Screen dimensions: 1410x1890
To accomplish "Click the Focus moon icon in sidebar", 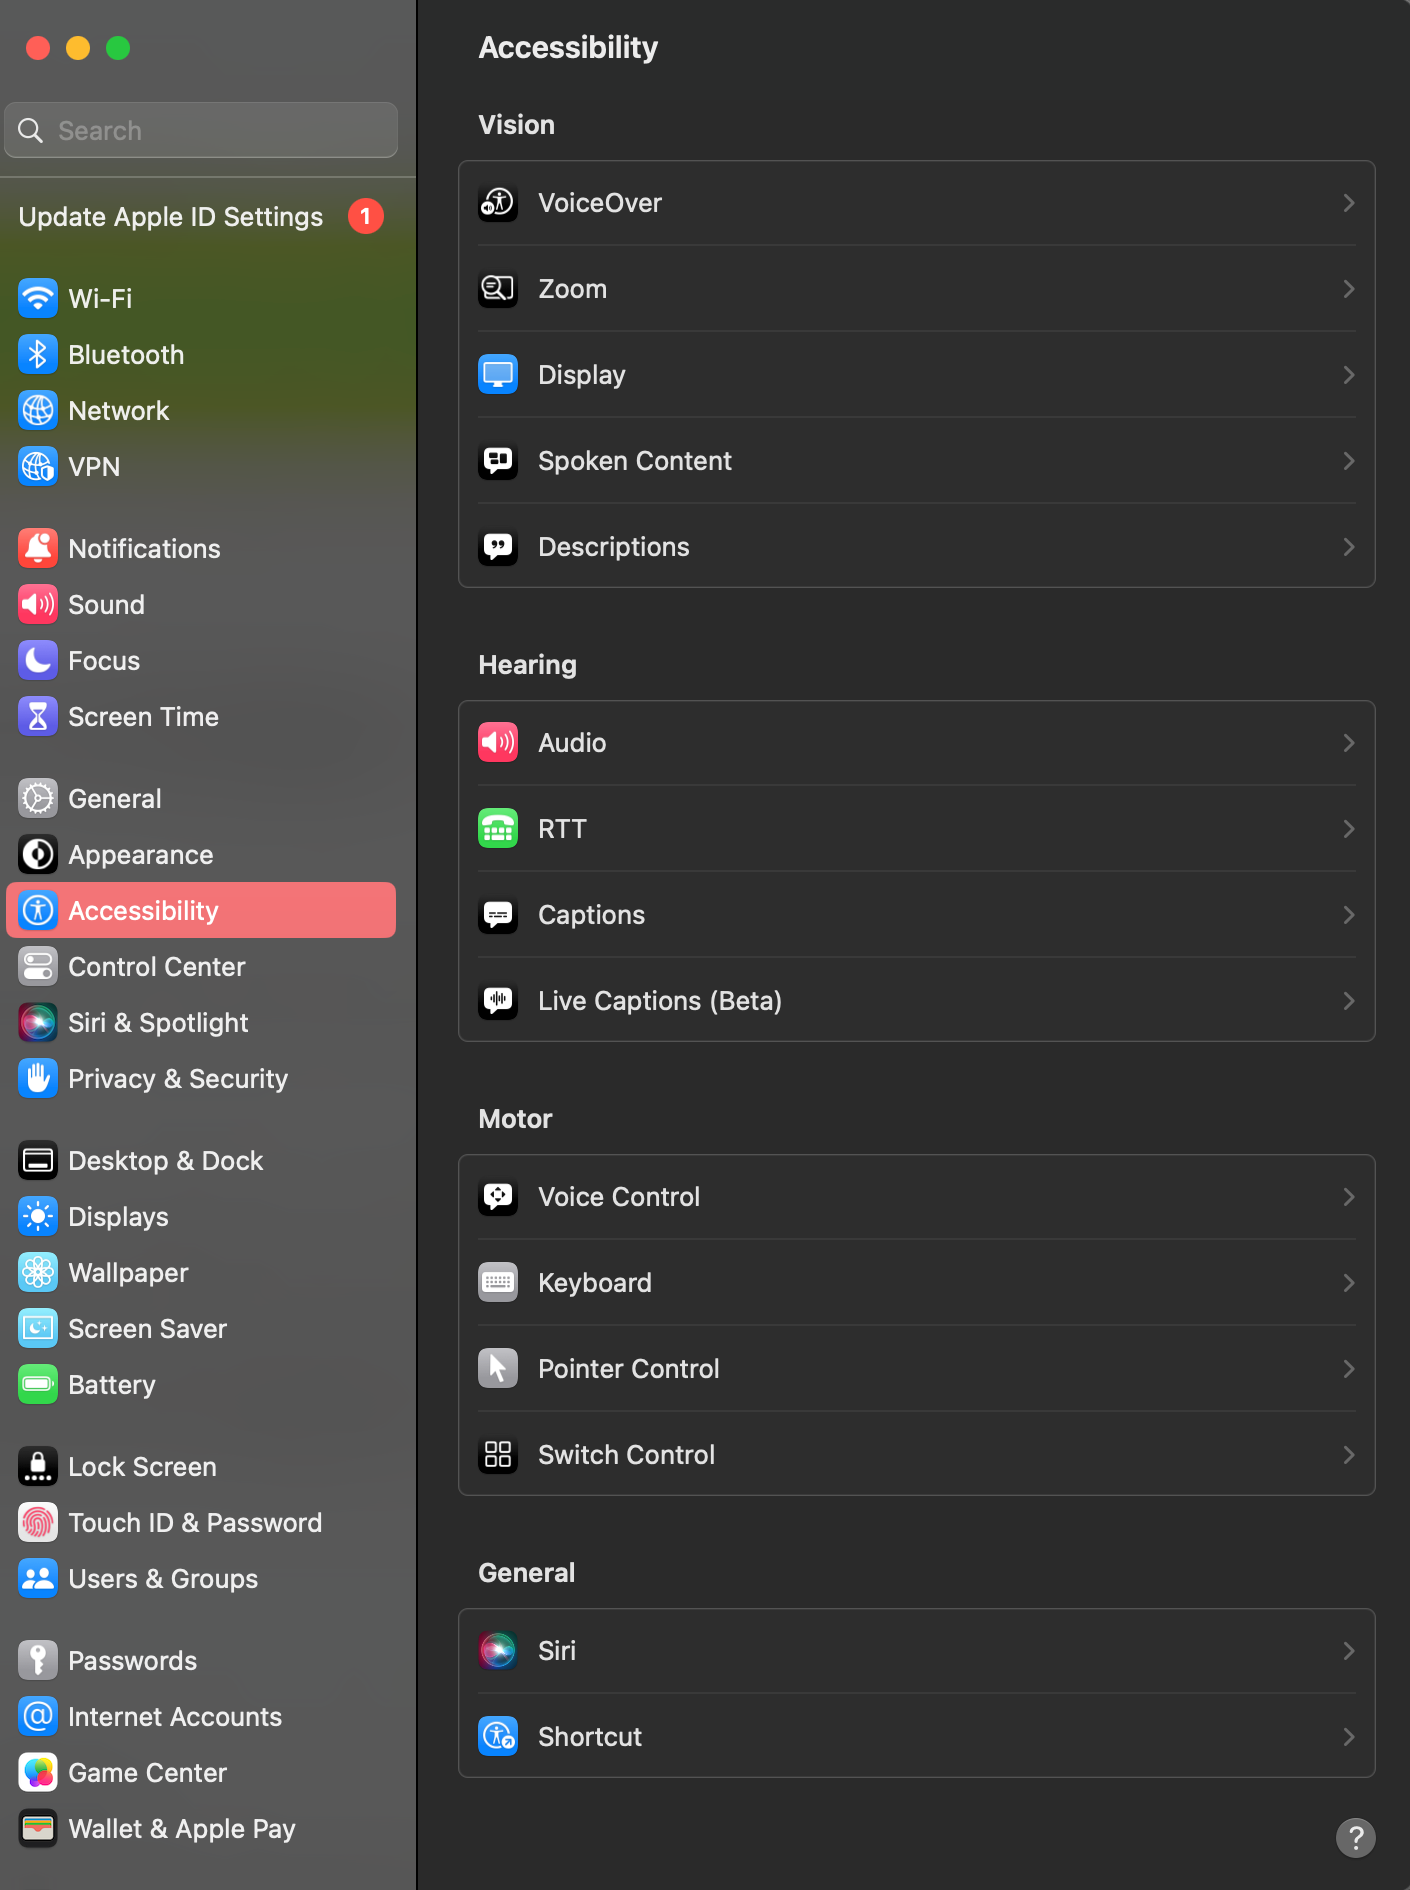I will pyautogui.click(x=38, y=661).
